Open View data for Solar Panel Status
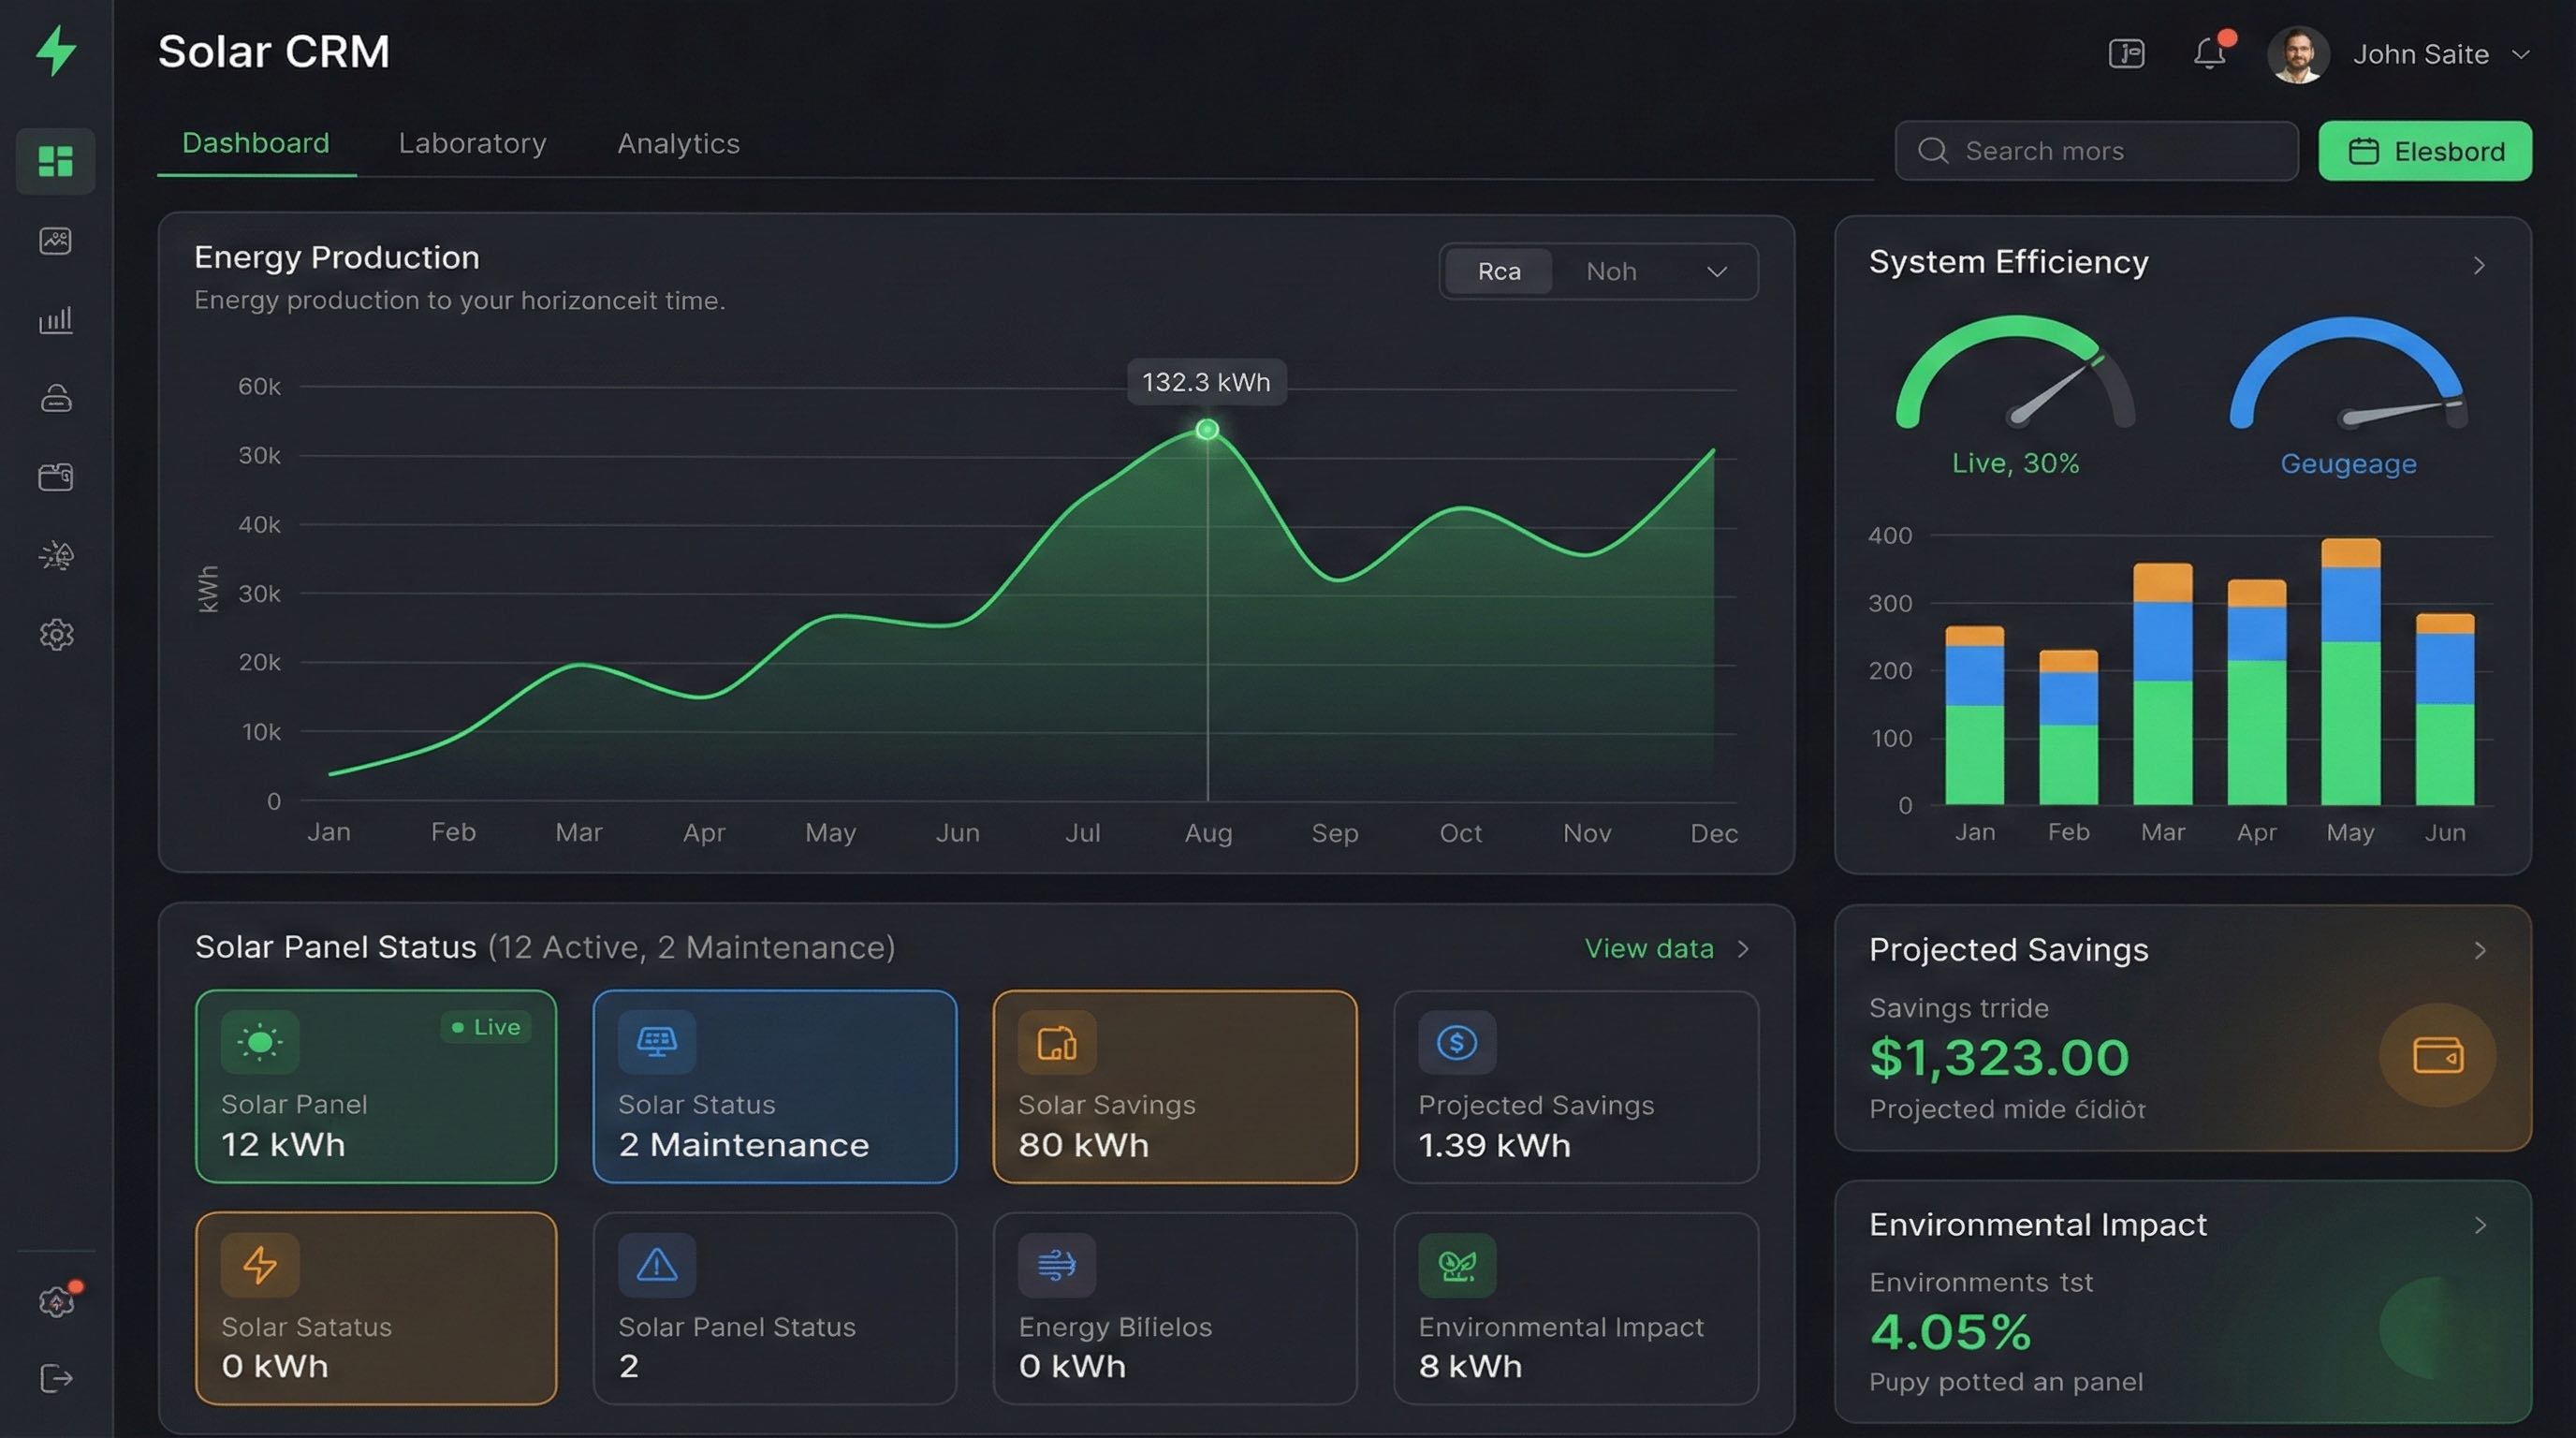The width and height of the screenshot is (2576, 1438). (x=1649, y=948)
